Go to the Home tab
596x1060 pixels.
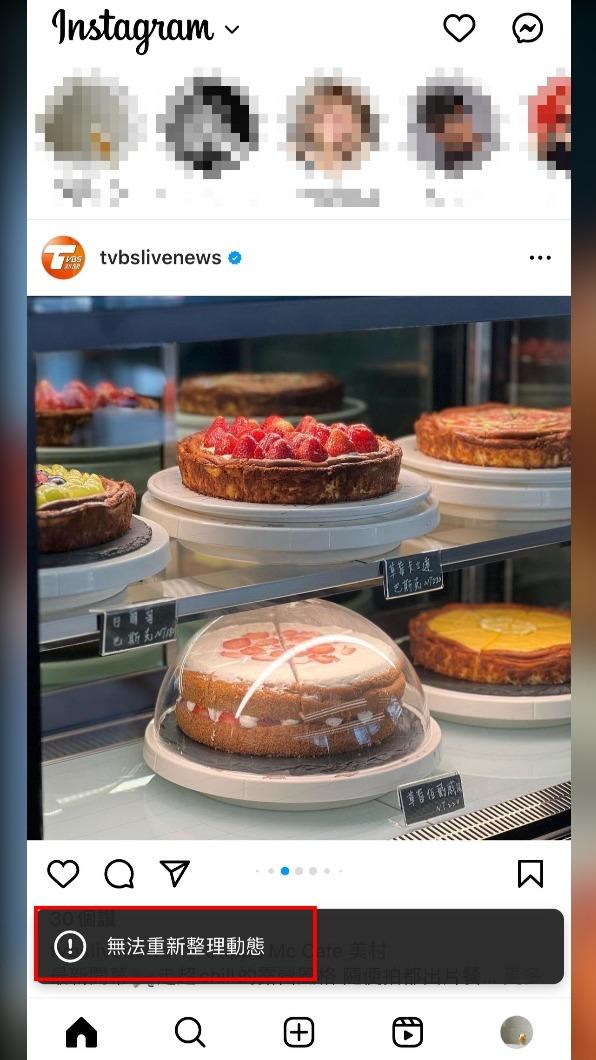pos(81,1032)
